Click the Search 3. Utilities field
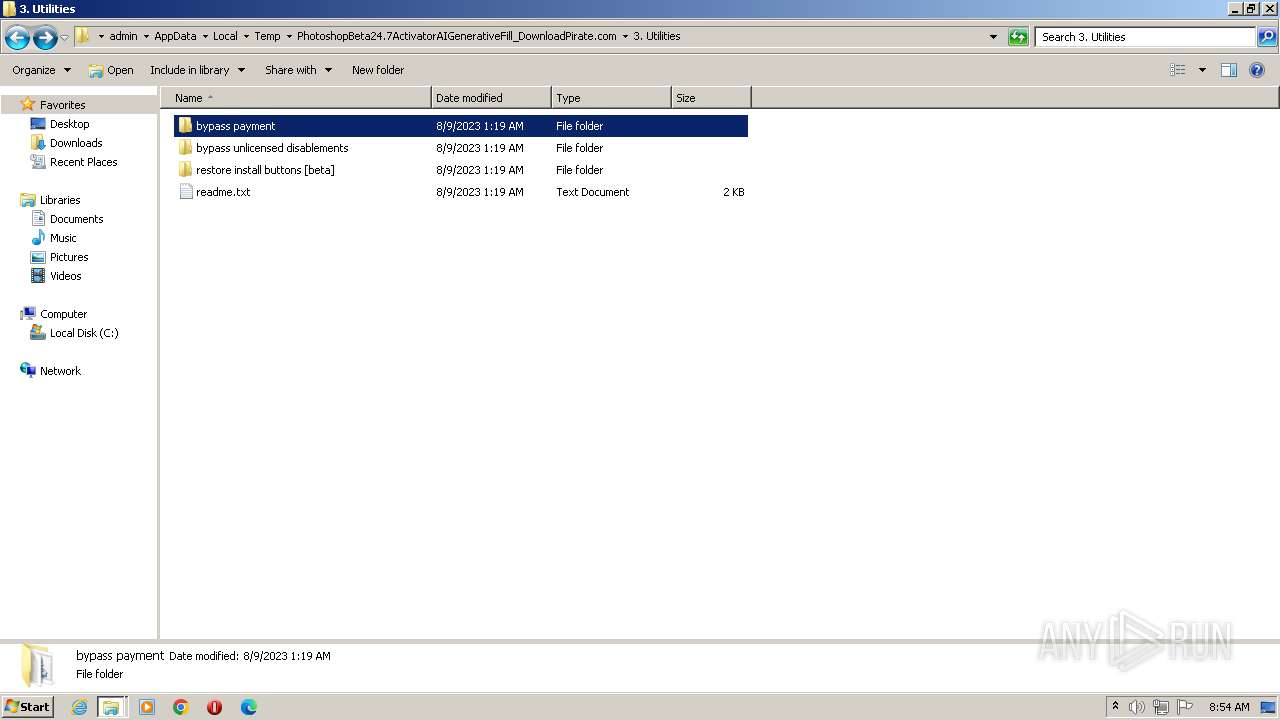 (x=1146, y=37)
